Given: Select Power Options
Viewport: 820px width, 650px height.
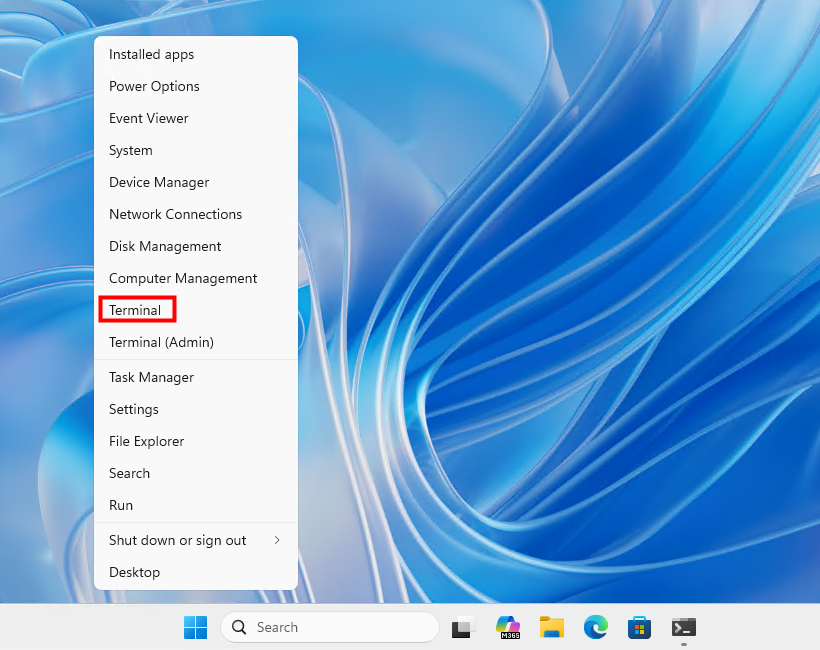Looking at the screenshot, I should (154, 86).
